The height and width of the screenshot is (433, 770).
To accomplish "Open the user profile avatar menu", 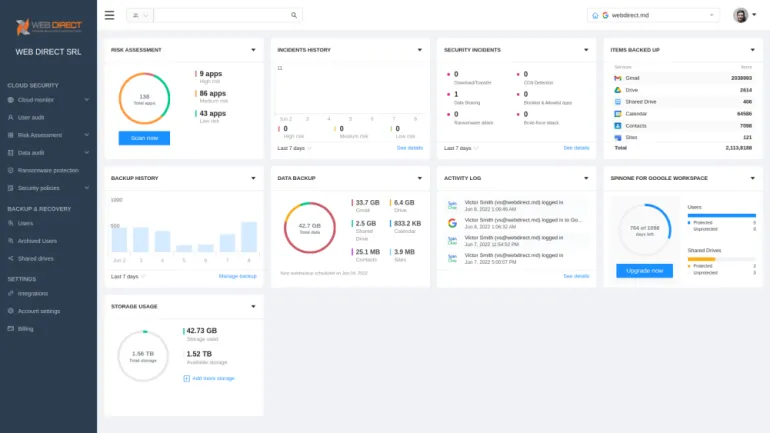I will (x=740, y=15).
